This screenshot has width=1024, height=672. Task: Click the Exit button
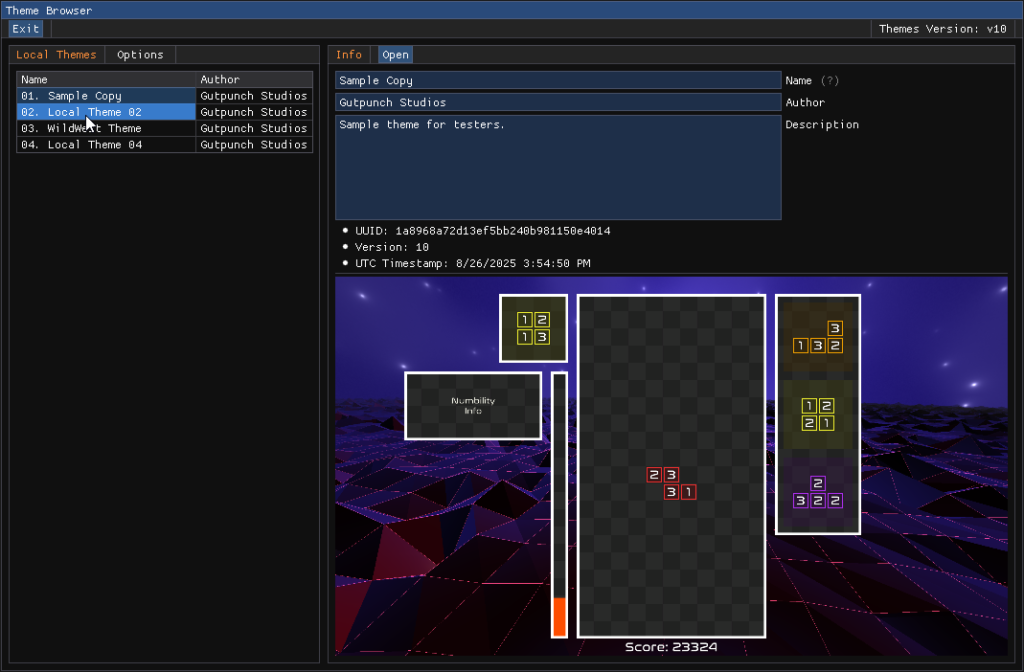pyautogui.click(x=26, y=29)
